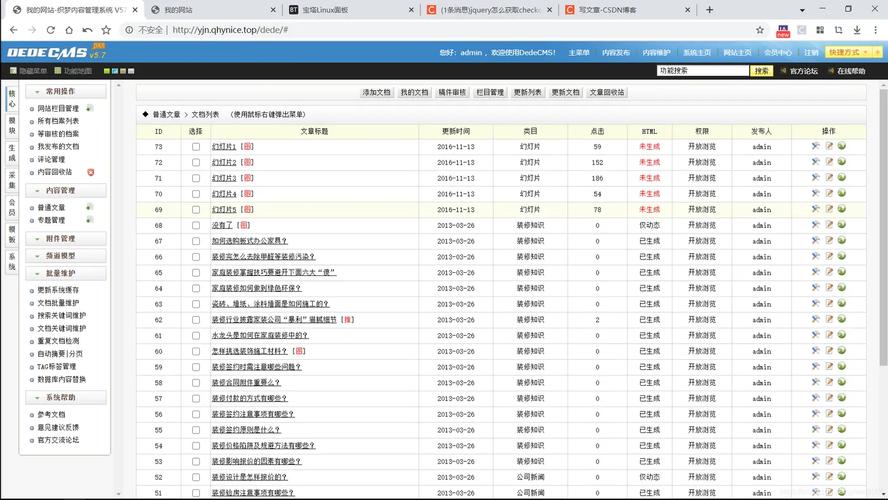
Task: Open the 快捷方式 dropdown in the header
Action: [x=842, y=52]
